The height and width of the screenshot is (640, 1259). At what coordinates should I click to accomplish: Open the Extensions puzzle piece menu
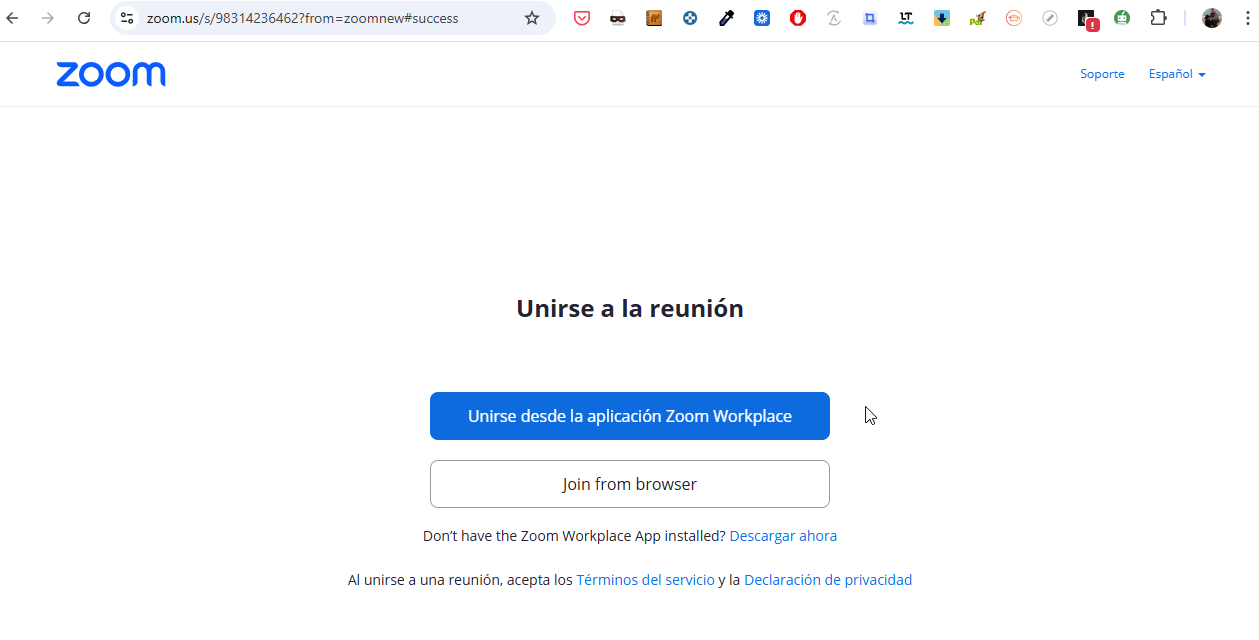point(1158,18)
